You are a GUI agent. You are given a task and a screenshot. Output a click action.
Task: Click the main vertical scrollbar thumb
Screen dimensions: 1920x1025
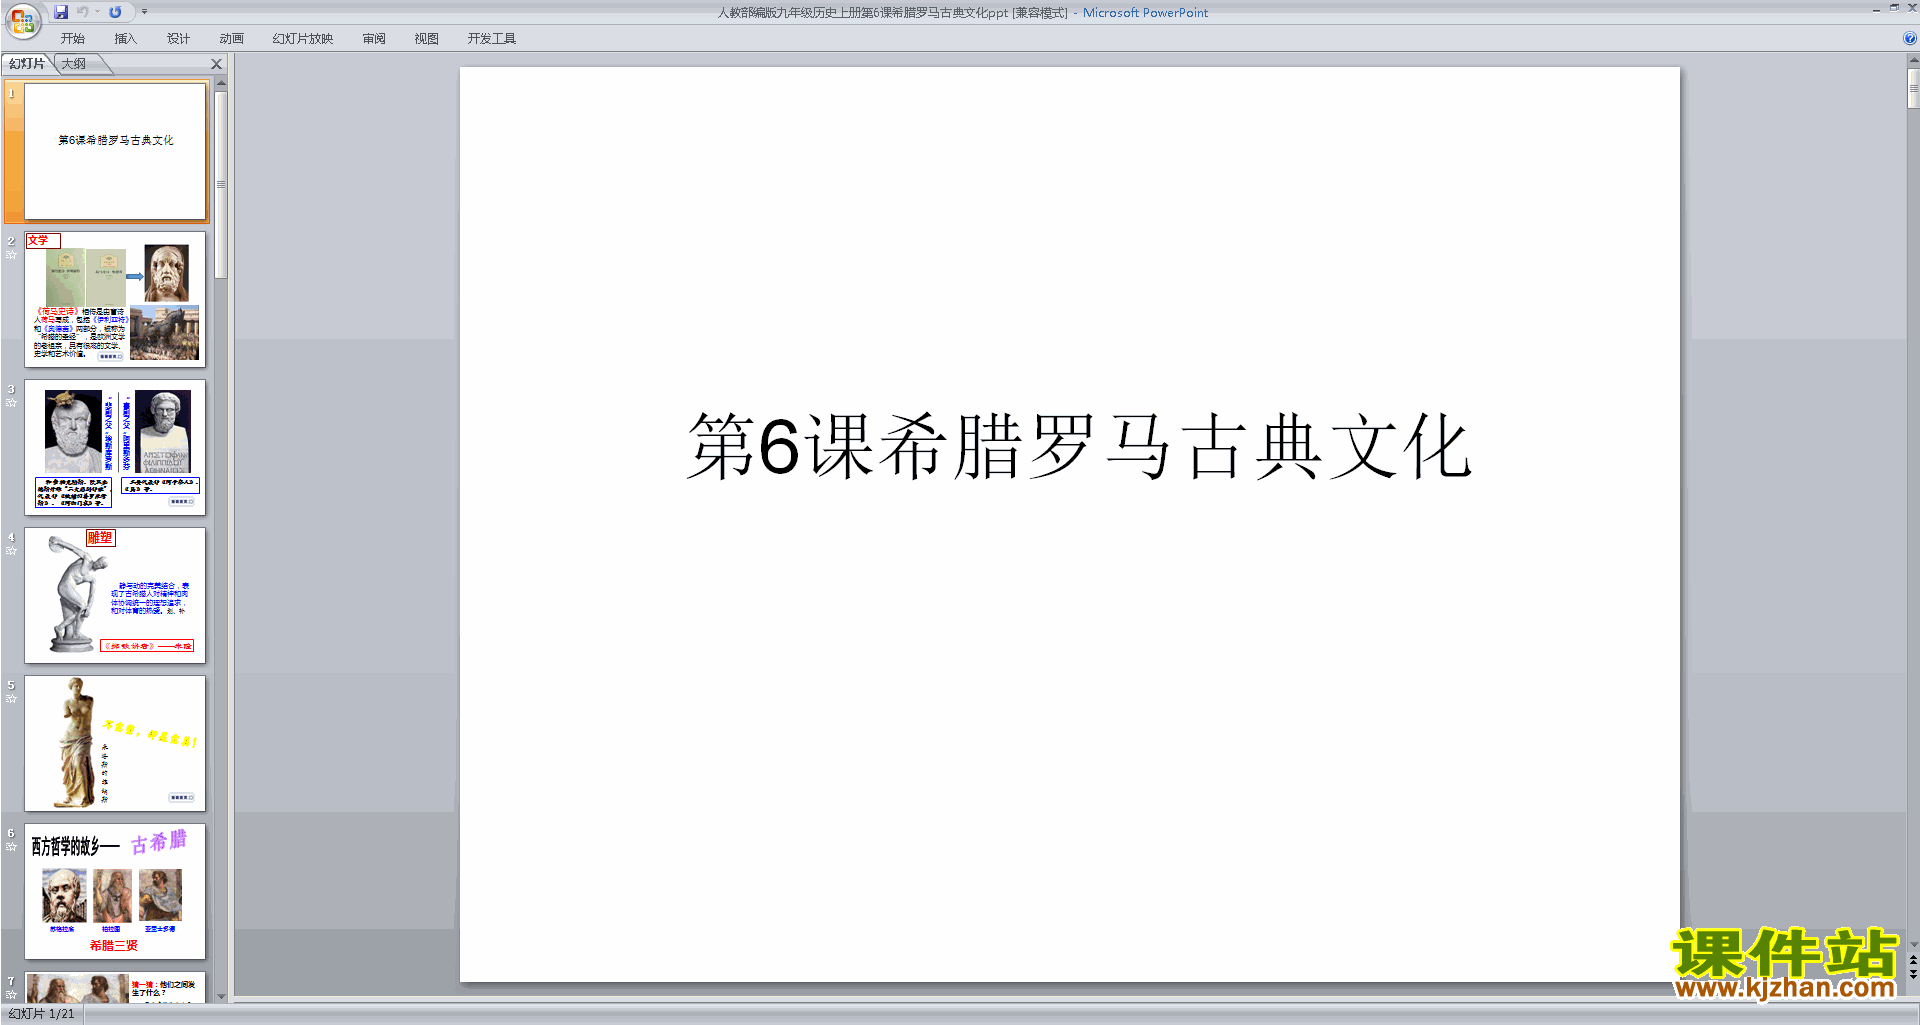[x=1913, y=88]
